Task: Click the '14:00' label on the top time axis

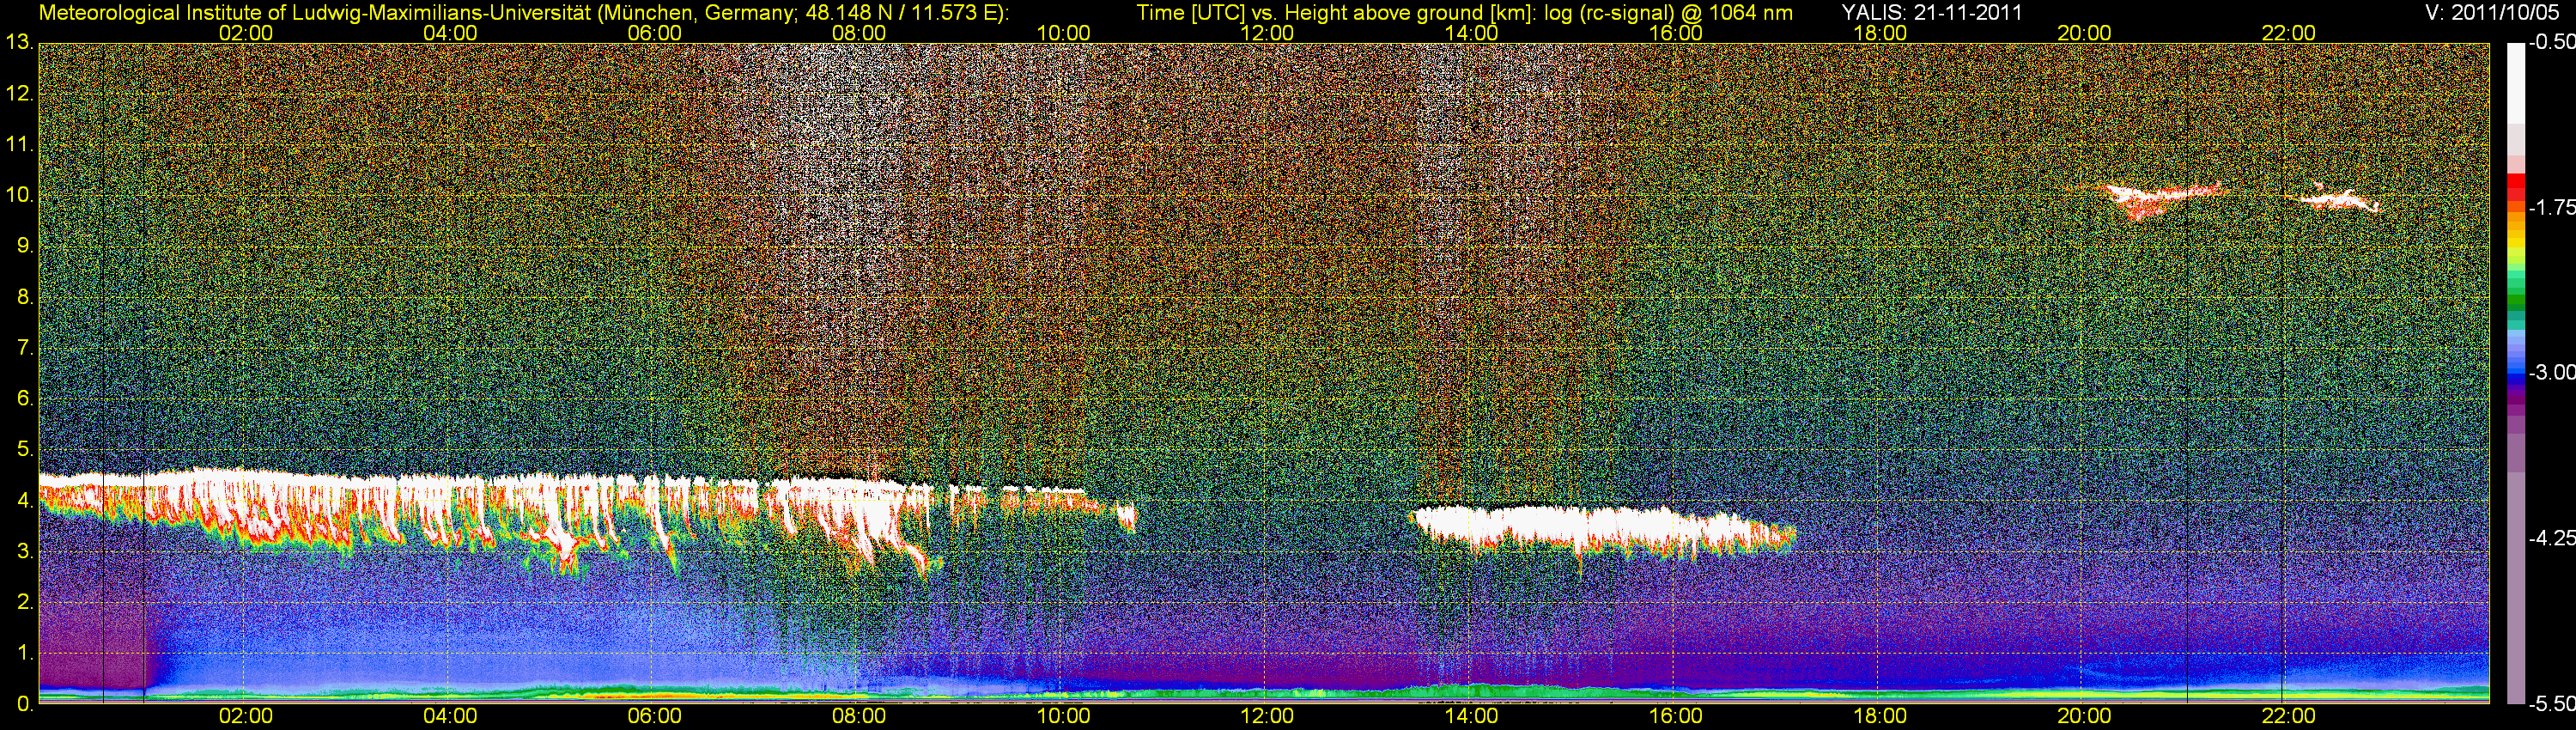Action: [1472, 33]
